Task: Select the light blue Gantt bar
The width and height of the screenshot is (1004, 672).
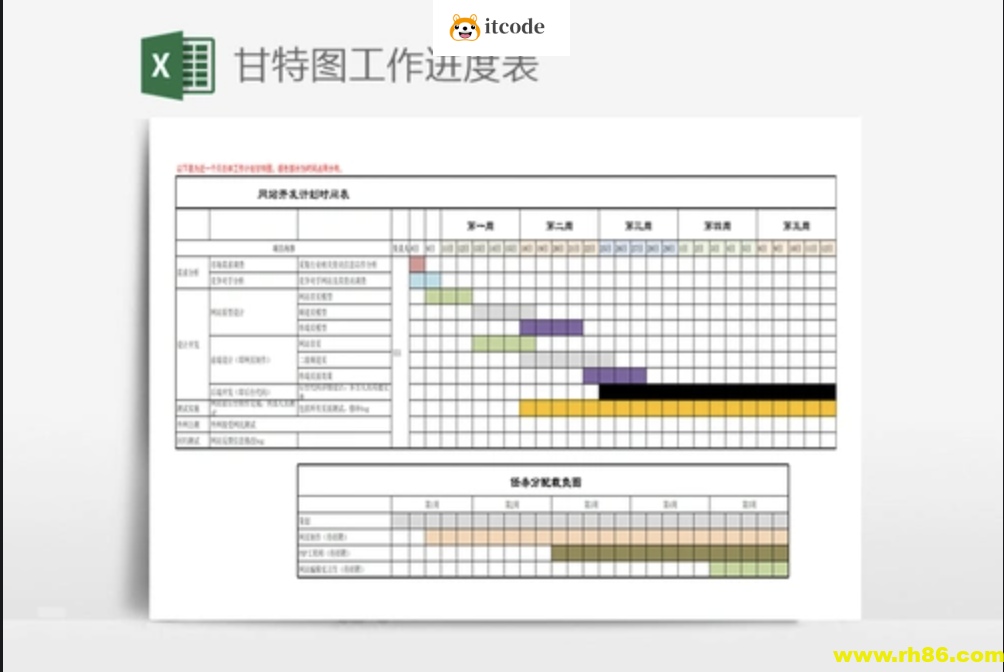Action: point(417,281)
